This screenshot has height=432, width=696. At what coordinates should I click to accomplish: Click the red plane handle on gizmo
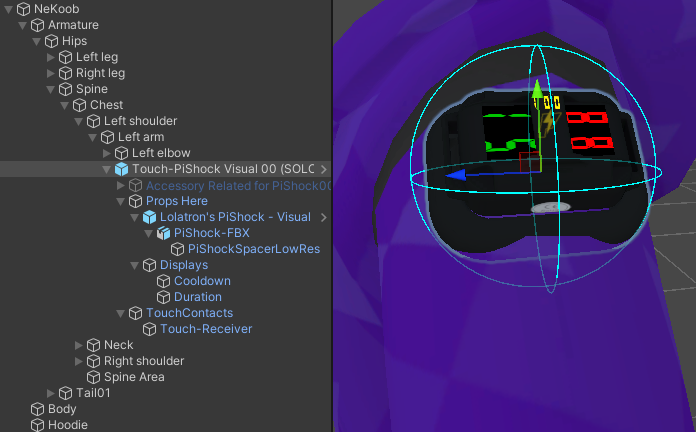[529, 162]
